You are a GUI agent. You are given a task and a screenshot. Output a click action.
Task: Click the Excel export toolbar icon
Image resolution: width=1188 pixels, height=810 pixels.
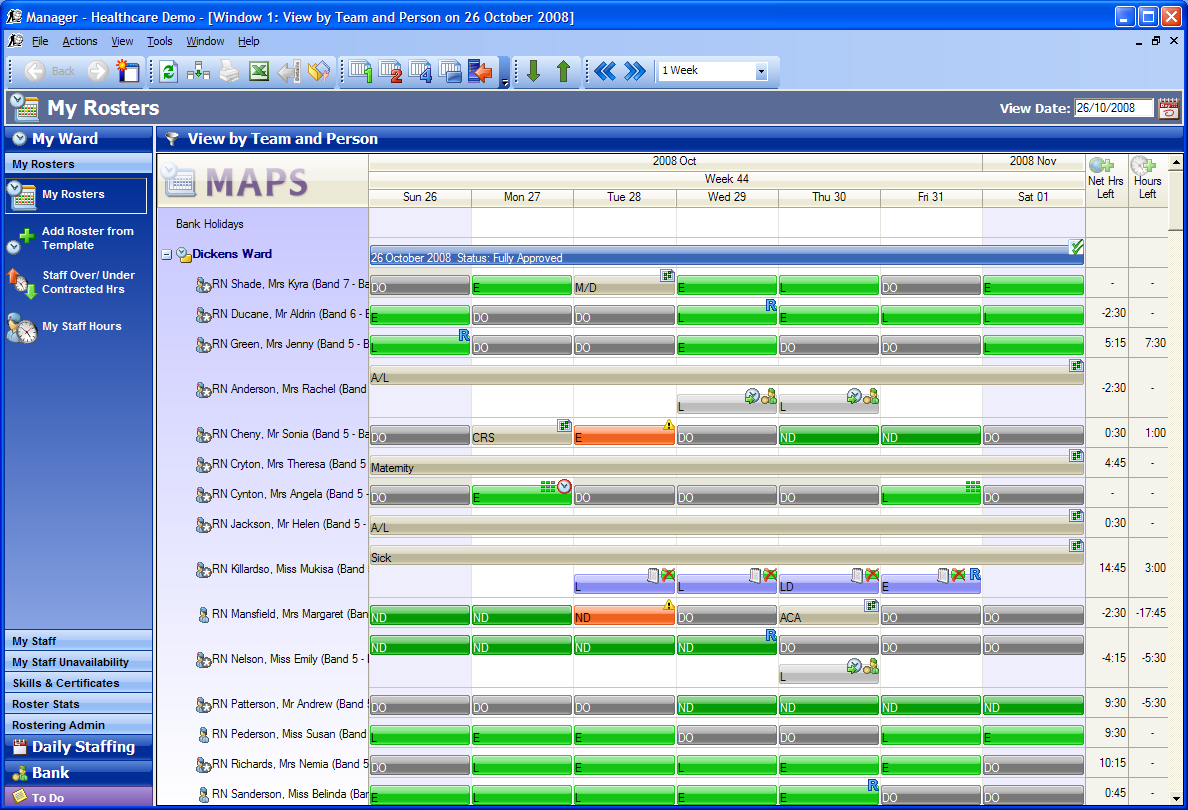point(259,71)
